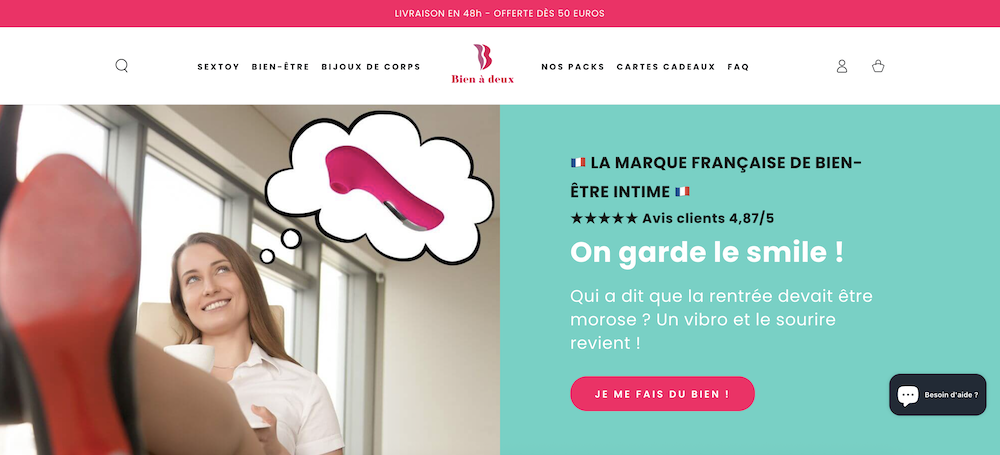Go to BIJOUX DE CORPS category
The image size is (1000, 455).
point(371,66)
